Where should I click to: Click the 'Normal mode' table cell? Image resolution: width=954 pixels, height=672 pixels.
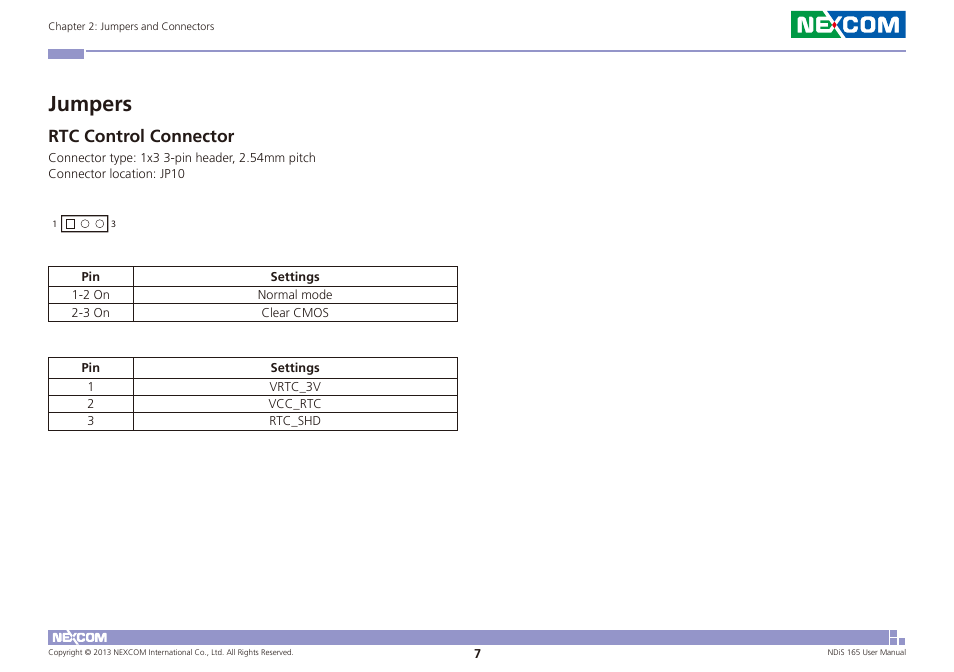coord(295,295)
